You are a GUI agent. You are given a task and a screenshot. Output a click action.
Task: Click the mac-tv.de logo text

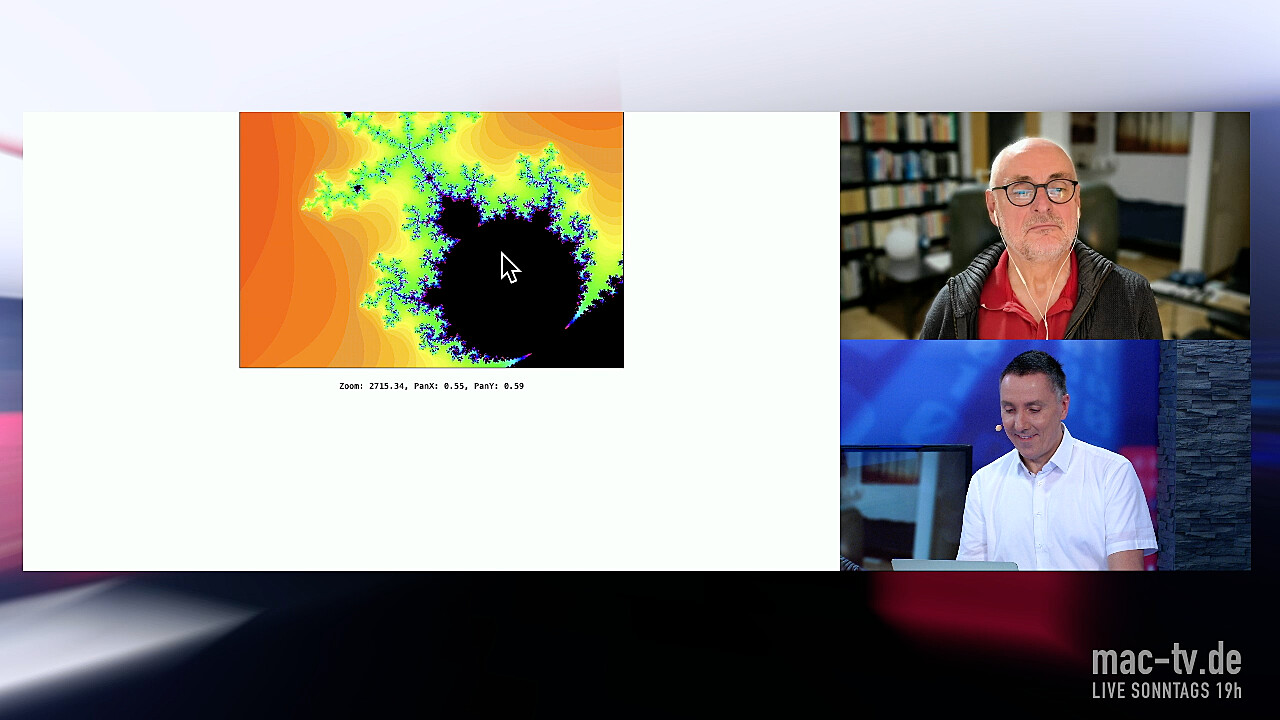(x=1166, y=660)
